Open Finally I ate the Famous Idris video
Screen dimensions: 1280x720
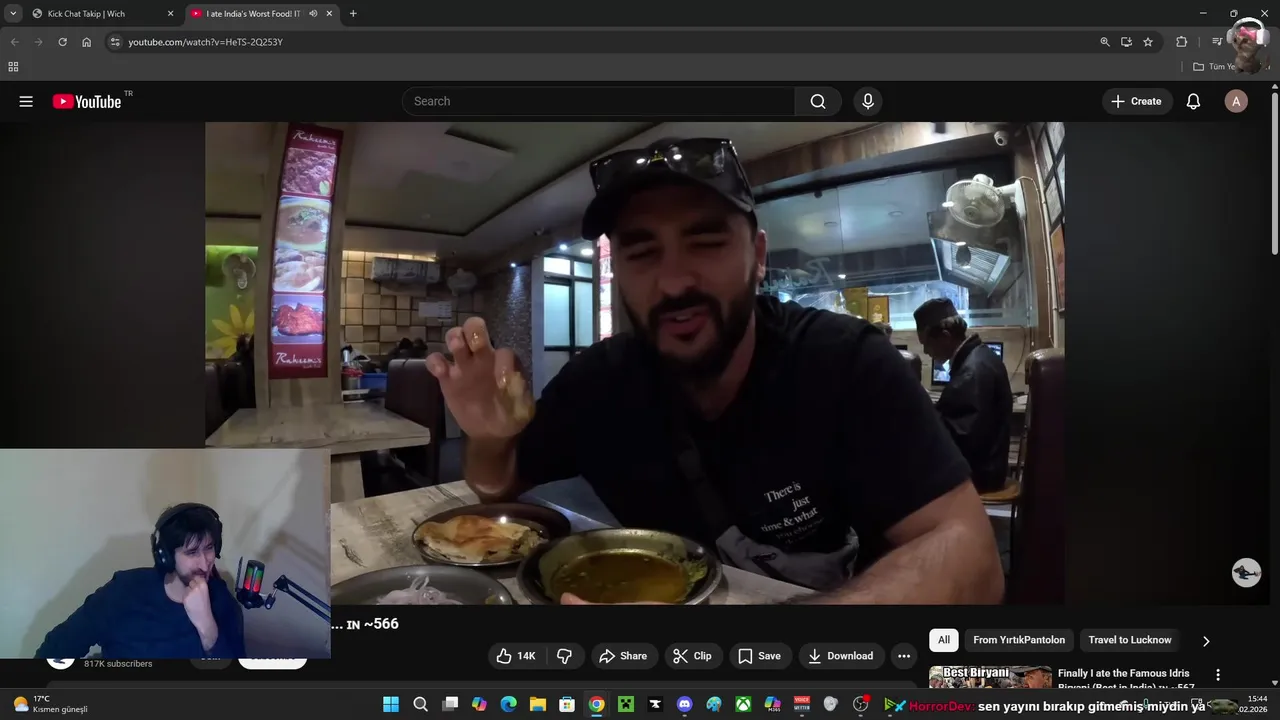(x=1126, y=678)
